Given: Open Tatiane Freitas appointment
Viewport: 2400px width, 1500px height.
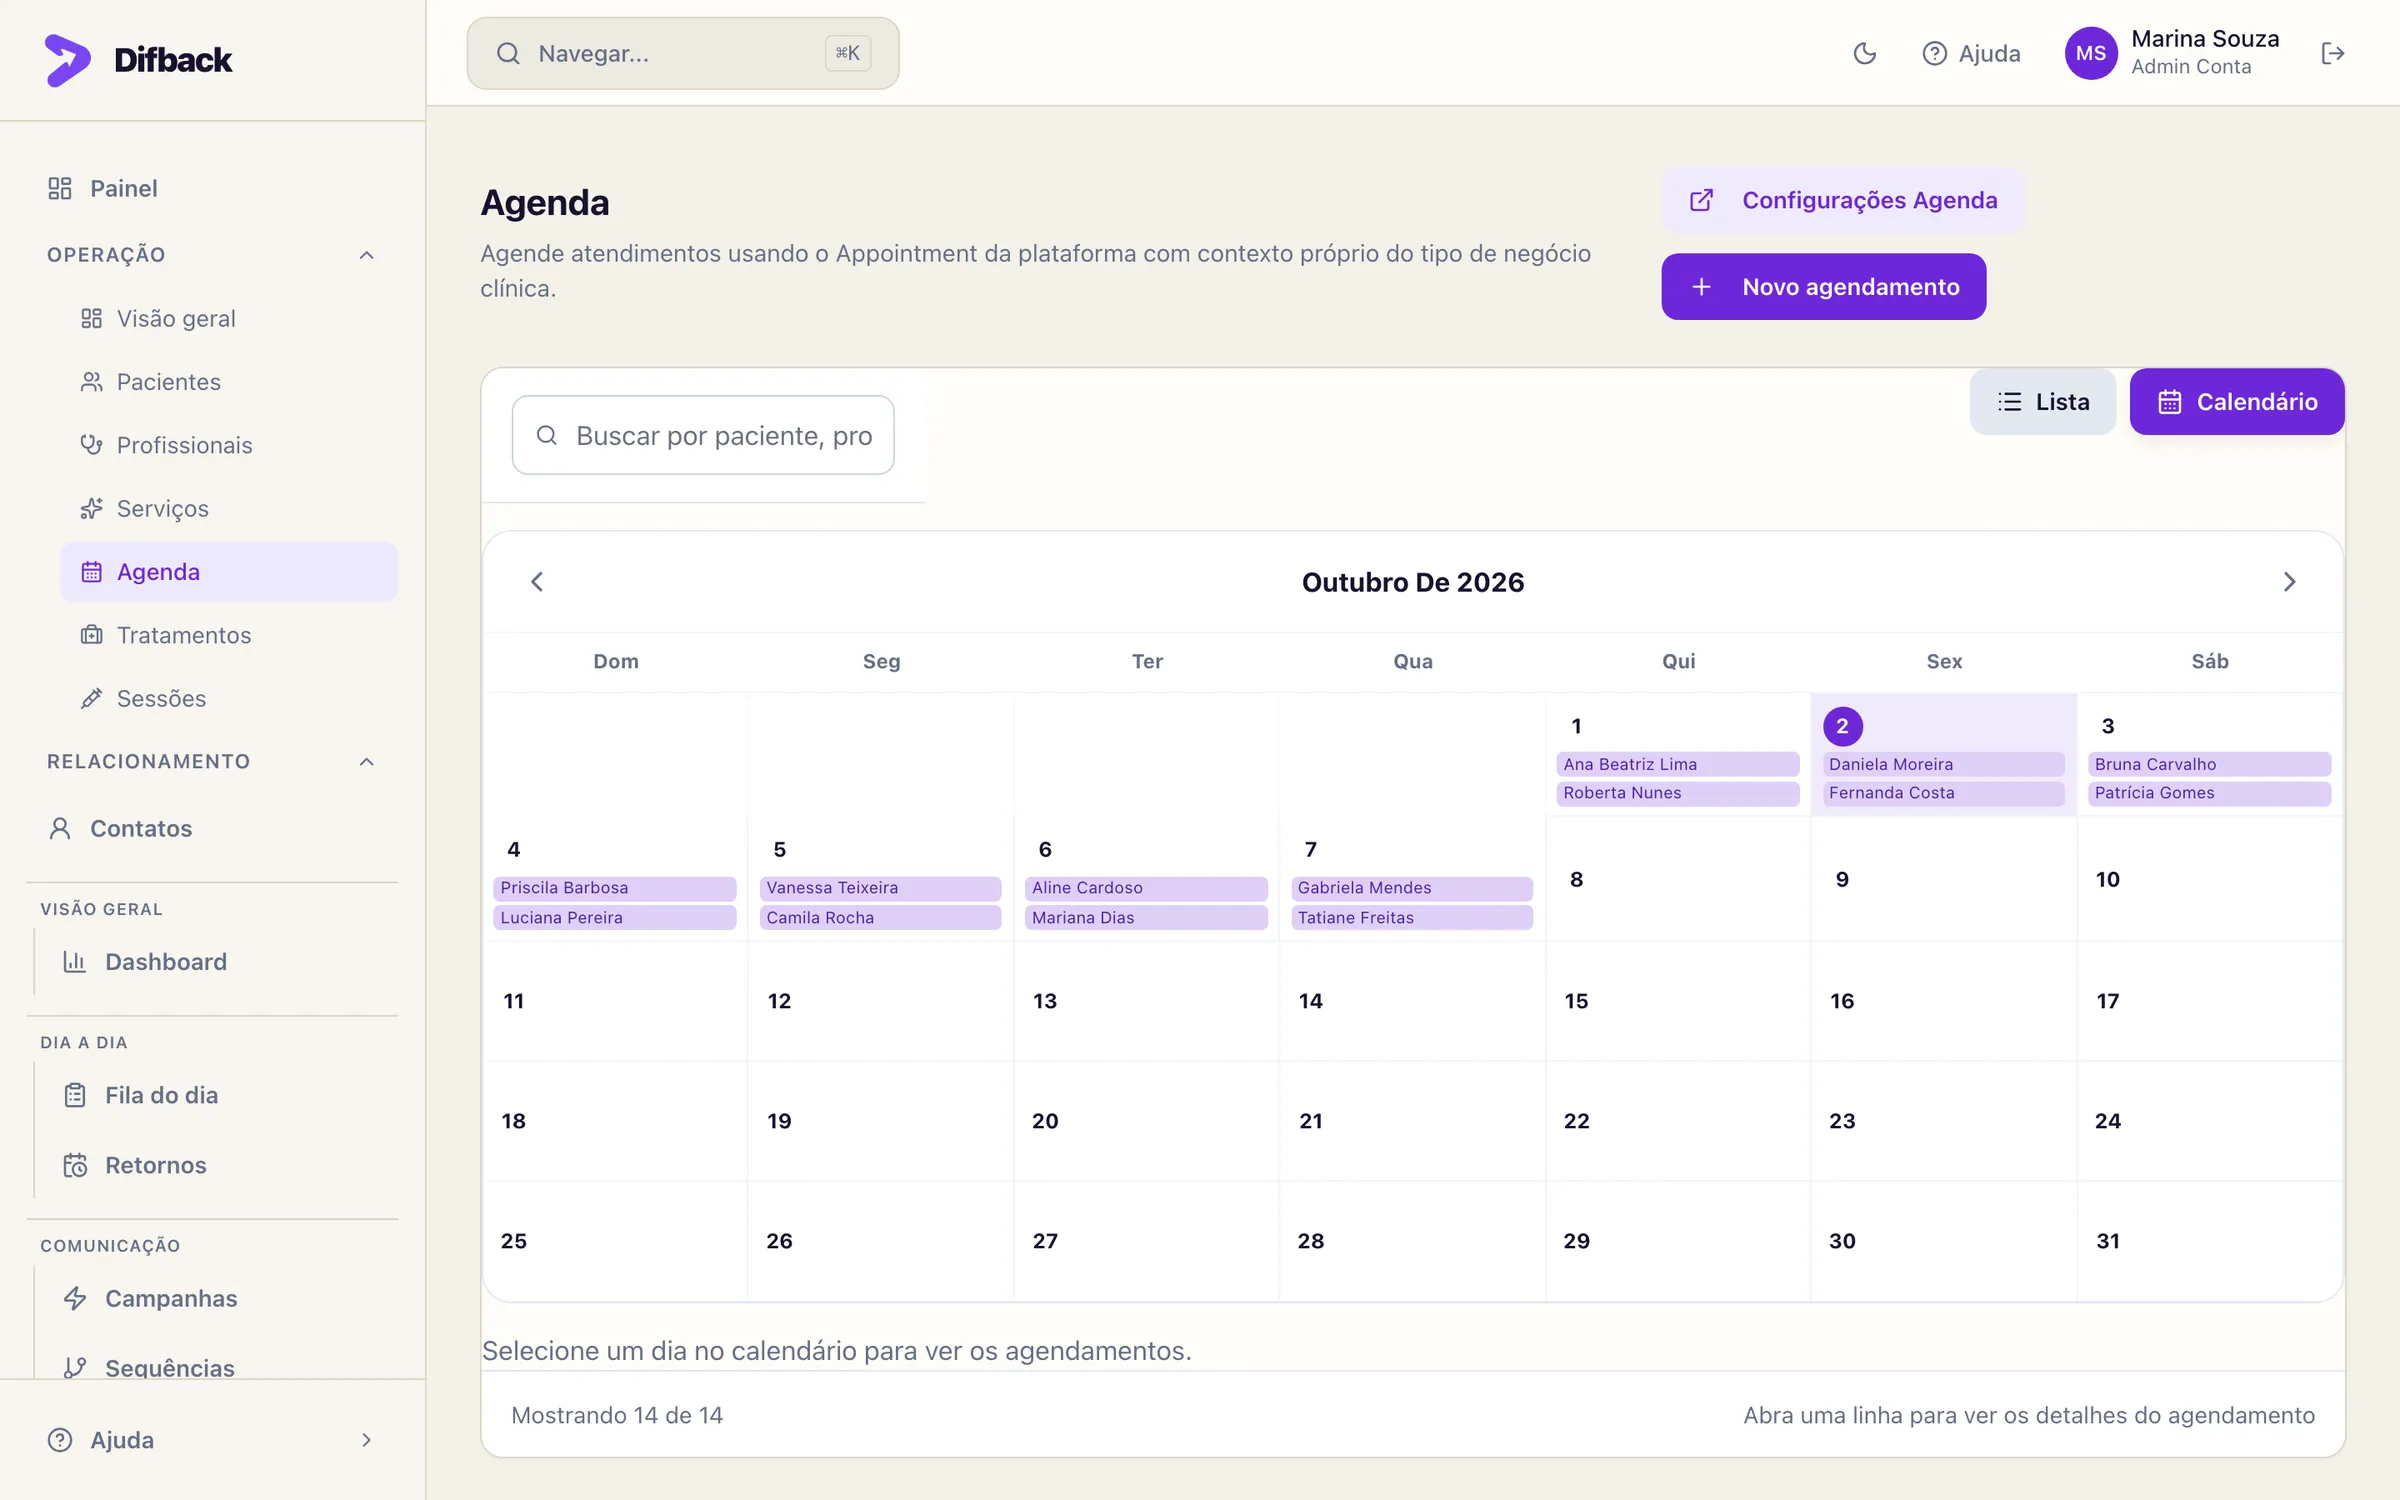Looking at the screenshot, I should [x=1412, y=917].
